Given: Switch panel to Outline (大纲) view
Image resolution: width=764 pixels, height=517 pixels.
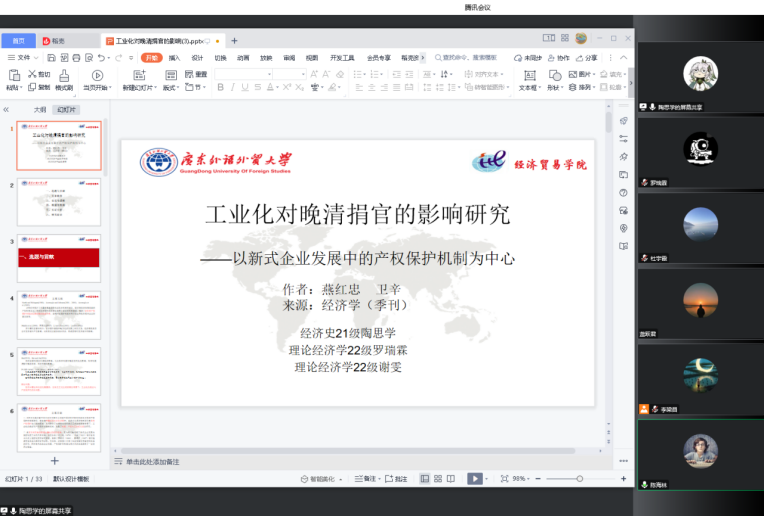Looking at the screenshot, I should pyautogui.click(x=40, y=110).
